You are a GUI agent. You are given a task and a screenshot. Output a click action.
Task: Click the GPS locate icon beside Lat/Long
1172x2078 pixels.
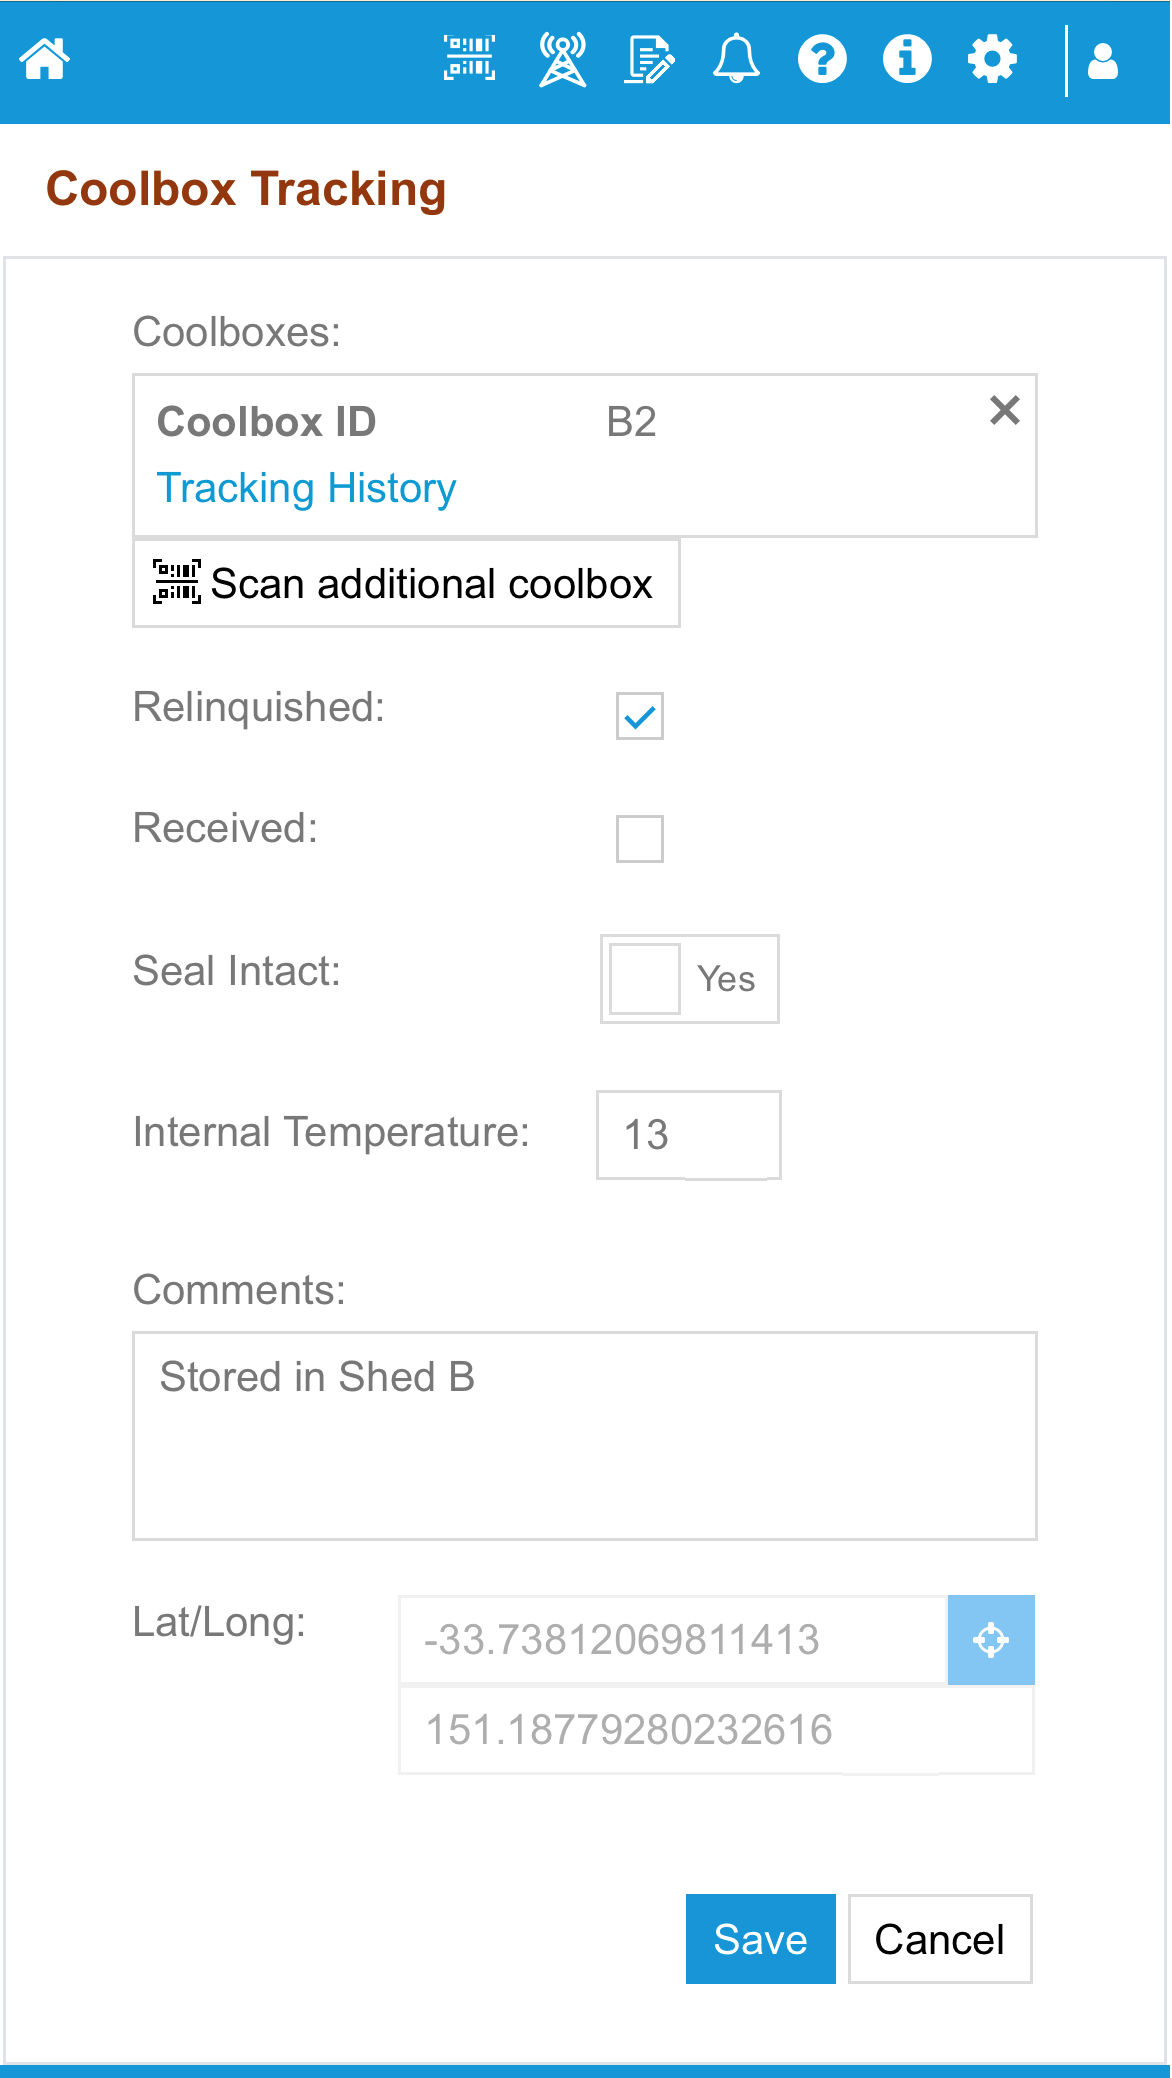990,1639
